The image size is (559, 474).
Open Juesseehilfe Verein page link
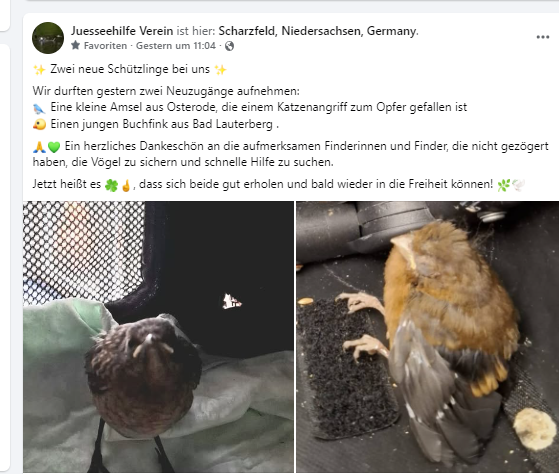click(x=122, y=31)
